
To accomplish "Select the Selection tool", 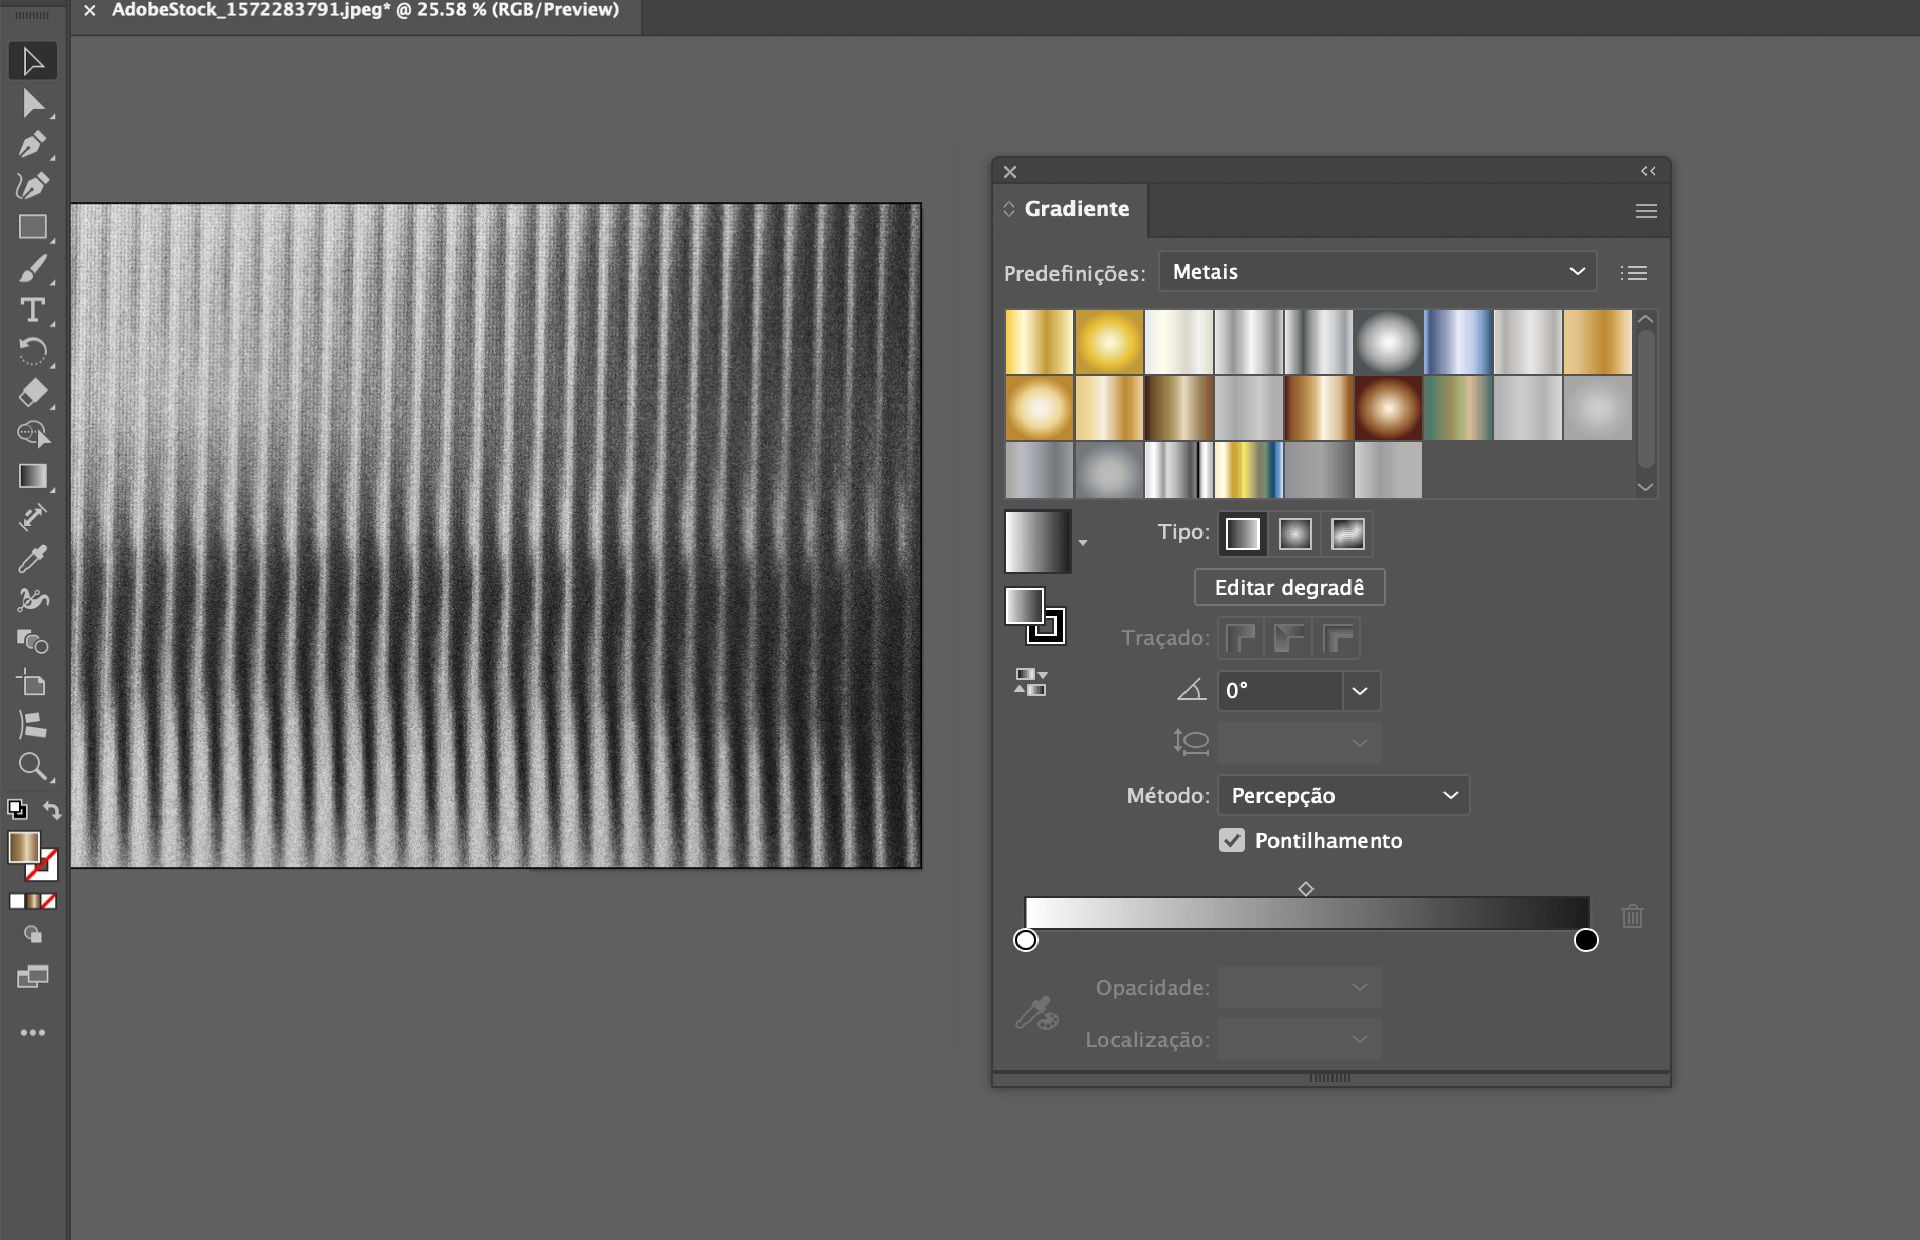I will click(33, 60).
